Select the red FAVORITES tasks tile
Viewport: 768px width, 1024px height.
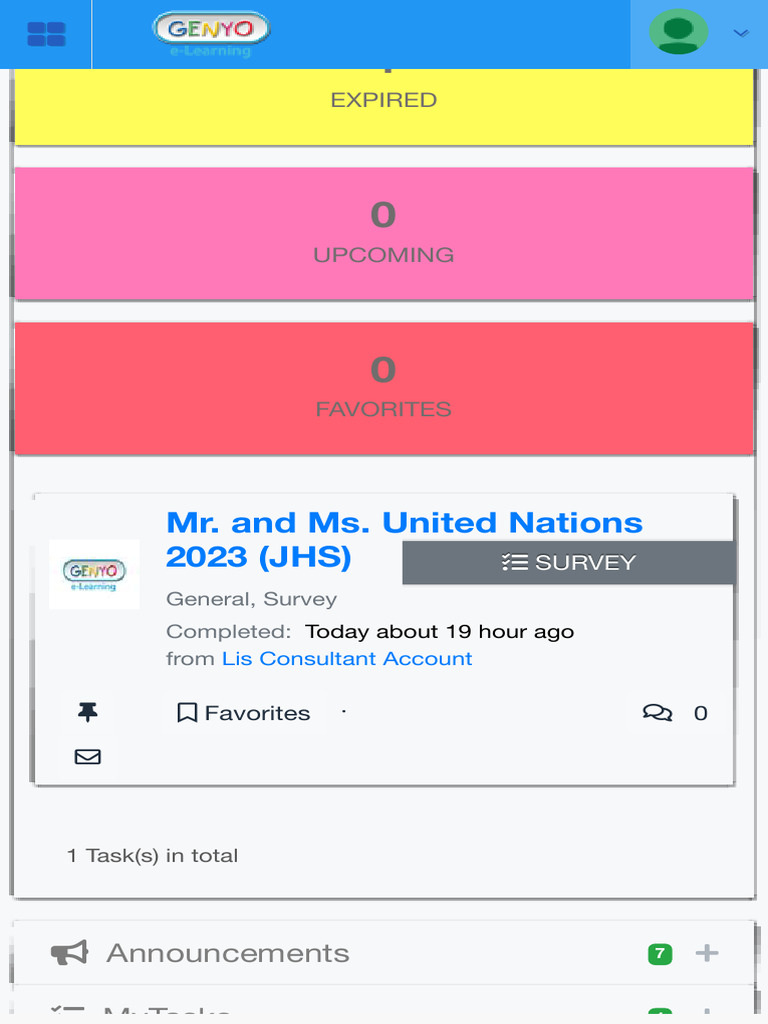click(x=384, y=389)
